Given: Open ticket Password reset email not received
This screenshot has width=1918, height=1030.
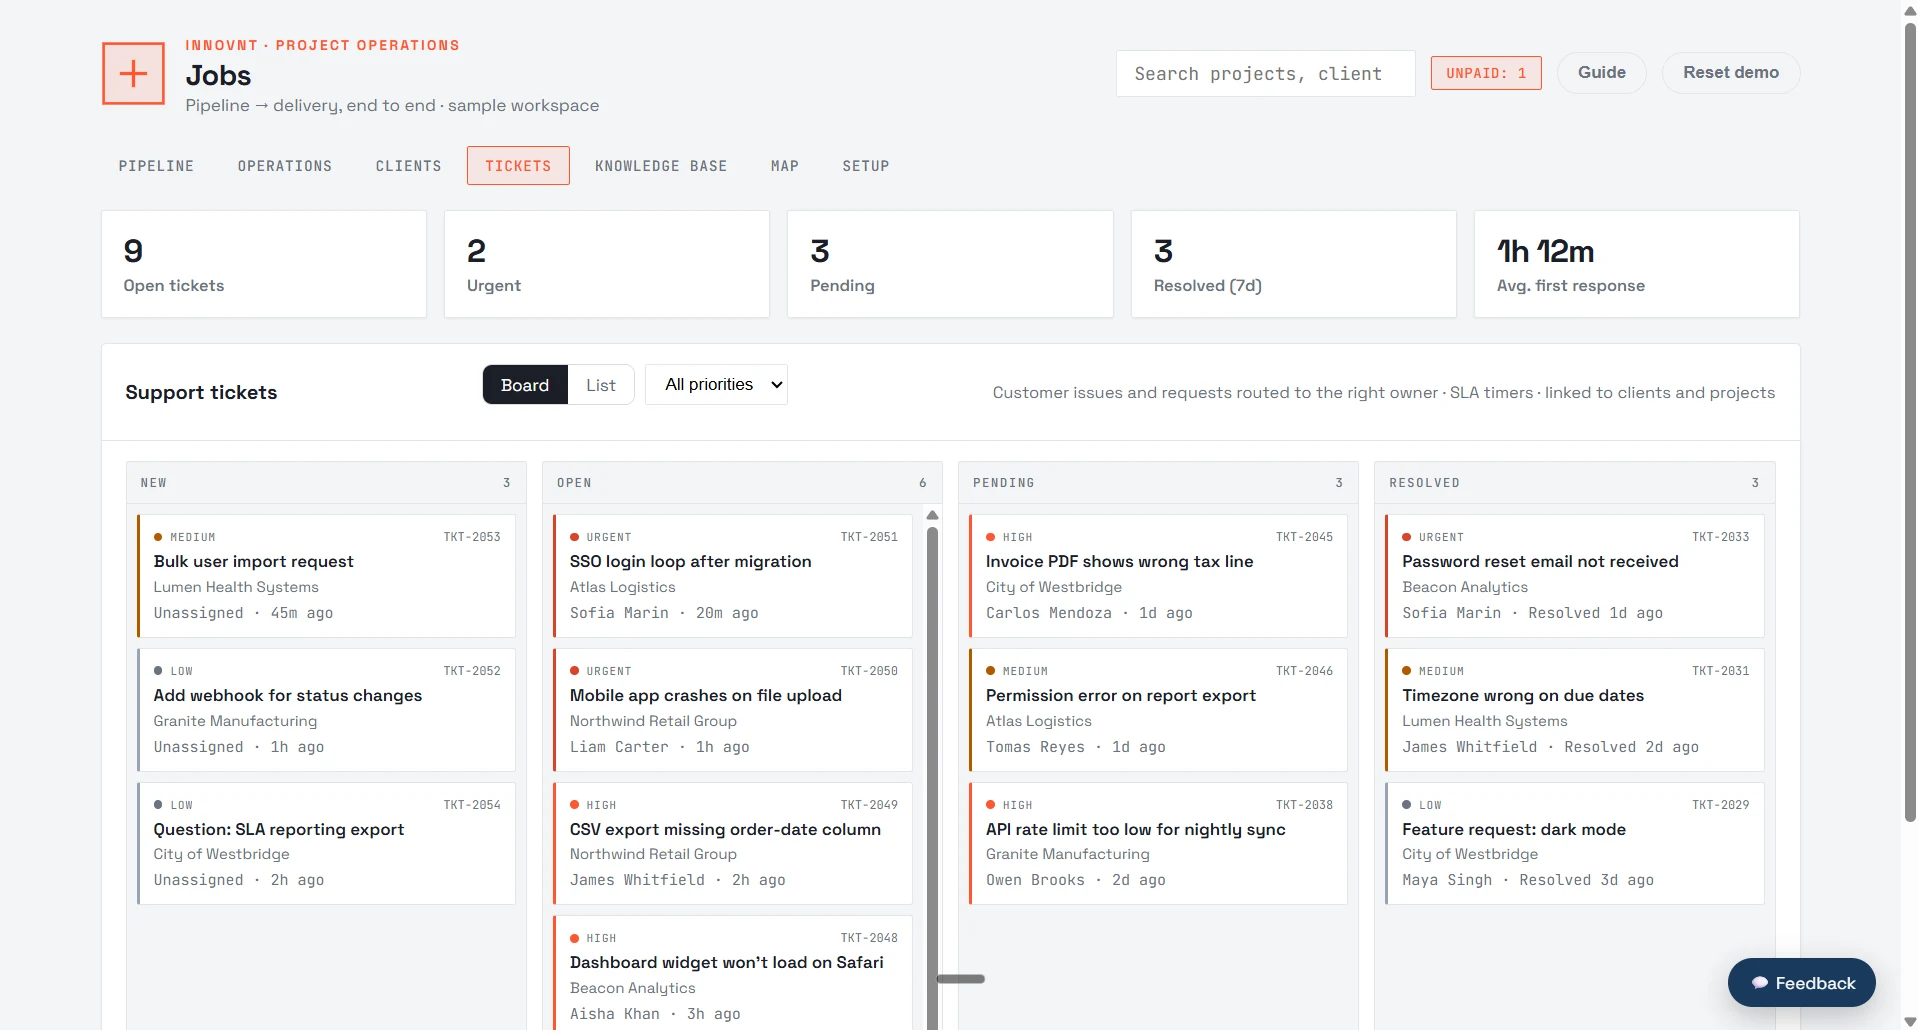Looking at the screenshot, I should point(1574,576).
